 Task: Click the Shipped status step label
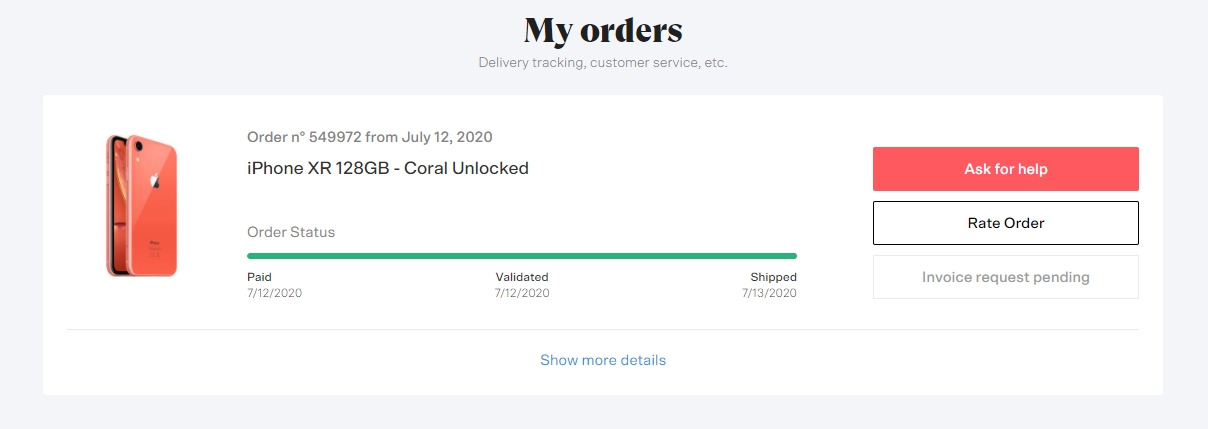click(774, 277)
